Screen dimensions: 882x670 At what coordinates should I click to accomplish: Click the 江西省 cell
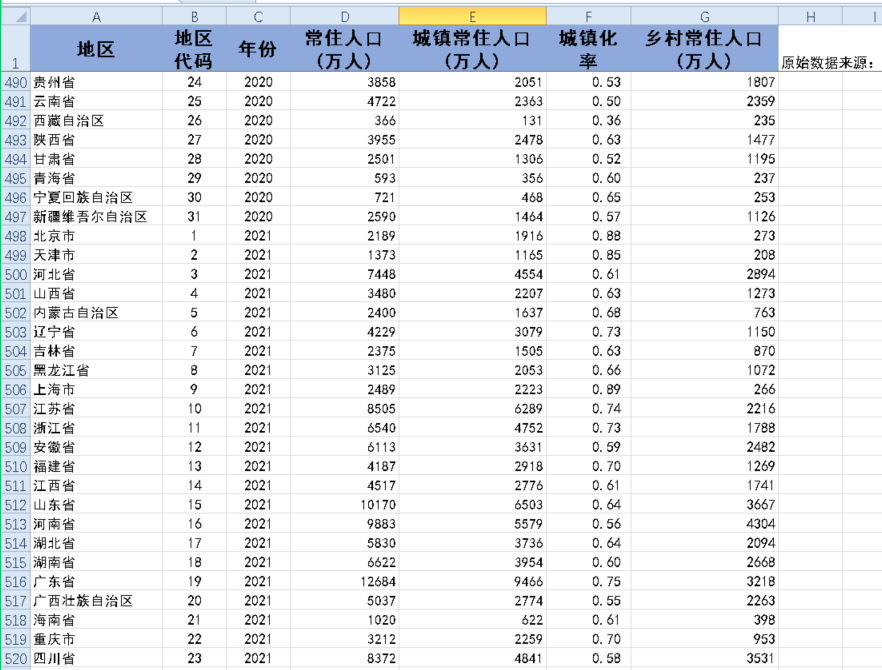coord(96,485)
